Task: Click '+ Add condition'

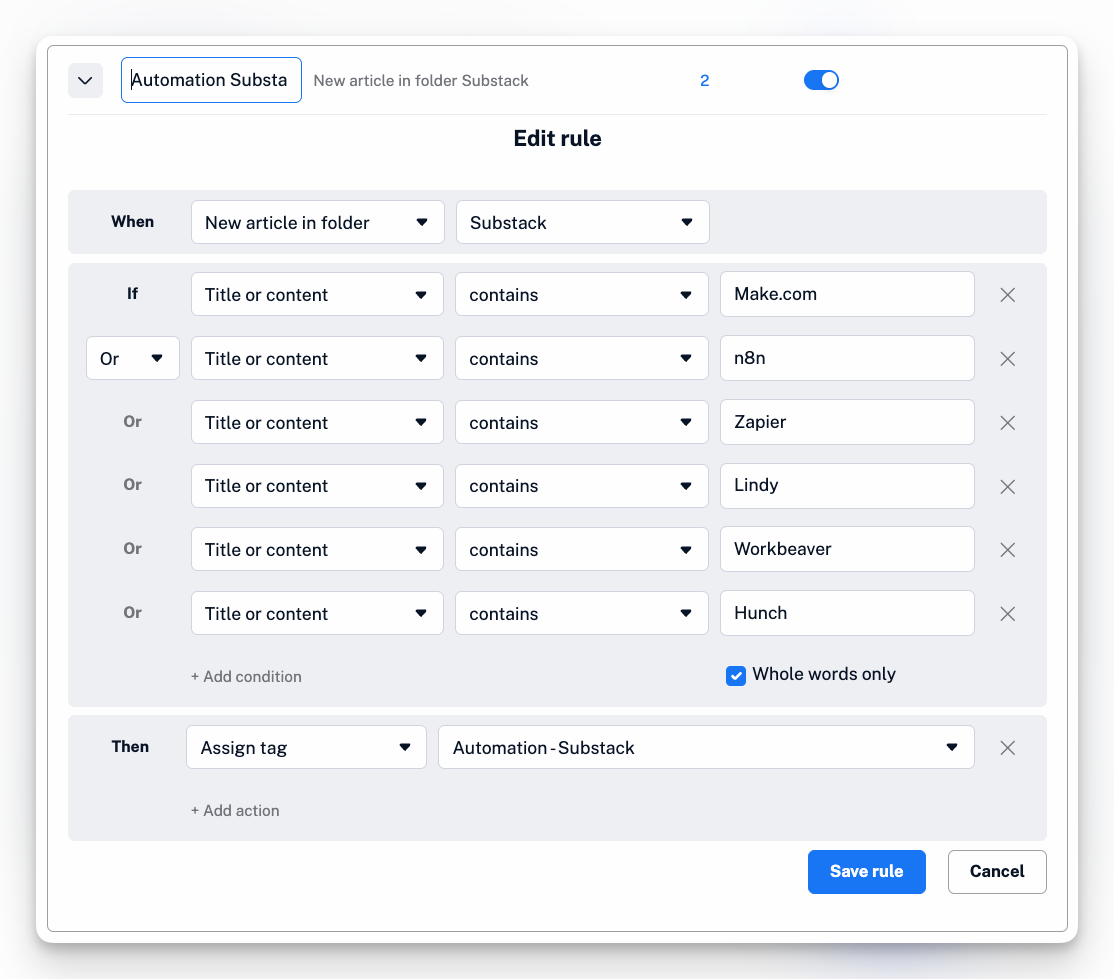Action: (x=246, y=676)
